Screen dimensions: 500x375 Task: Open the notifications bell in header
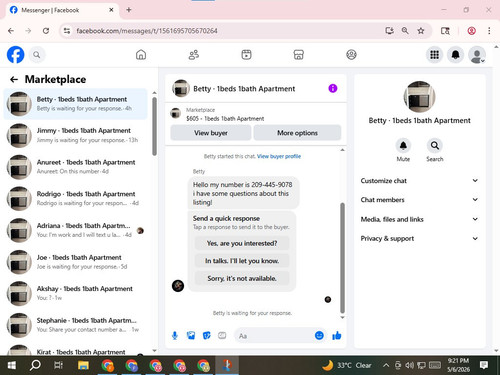point(456,55)
